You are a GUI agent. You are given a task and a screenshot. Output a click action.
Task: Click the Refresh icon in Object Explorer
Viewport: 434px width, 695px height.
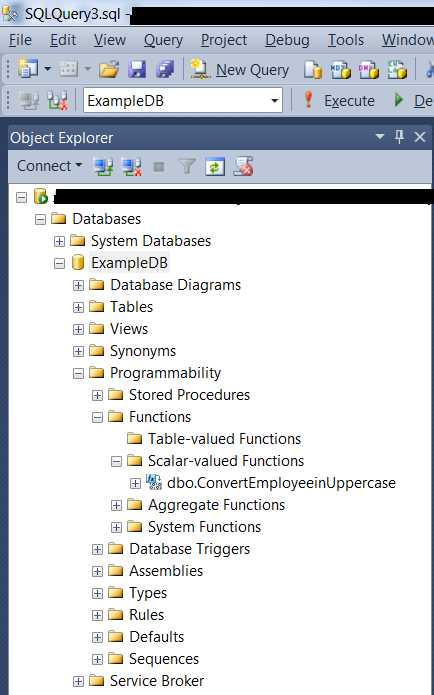click(x=215, y=167)
